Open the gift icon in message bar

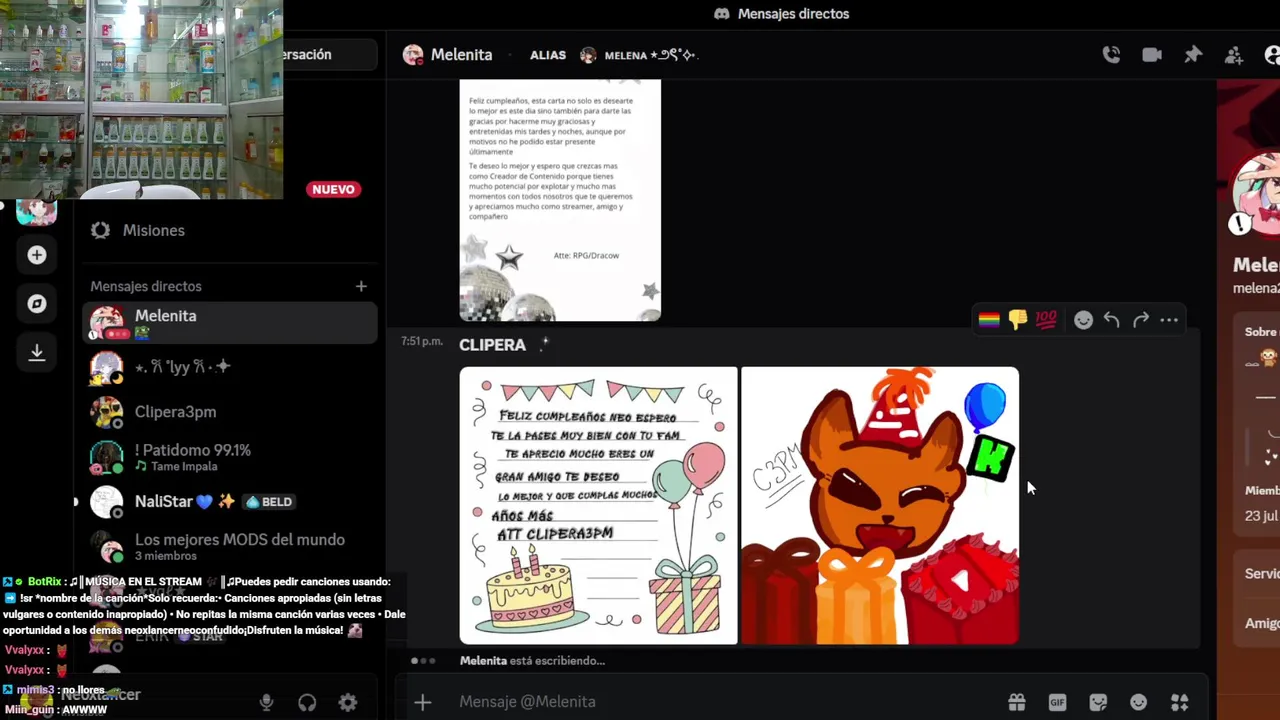[x=1017, y=702]
